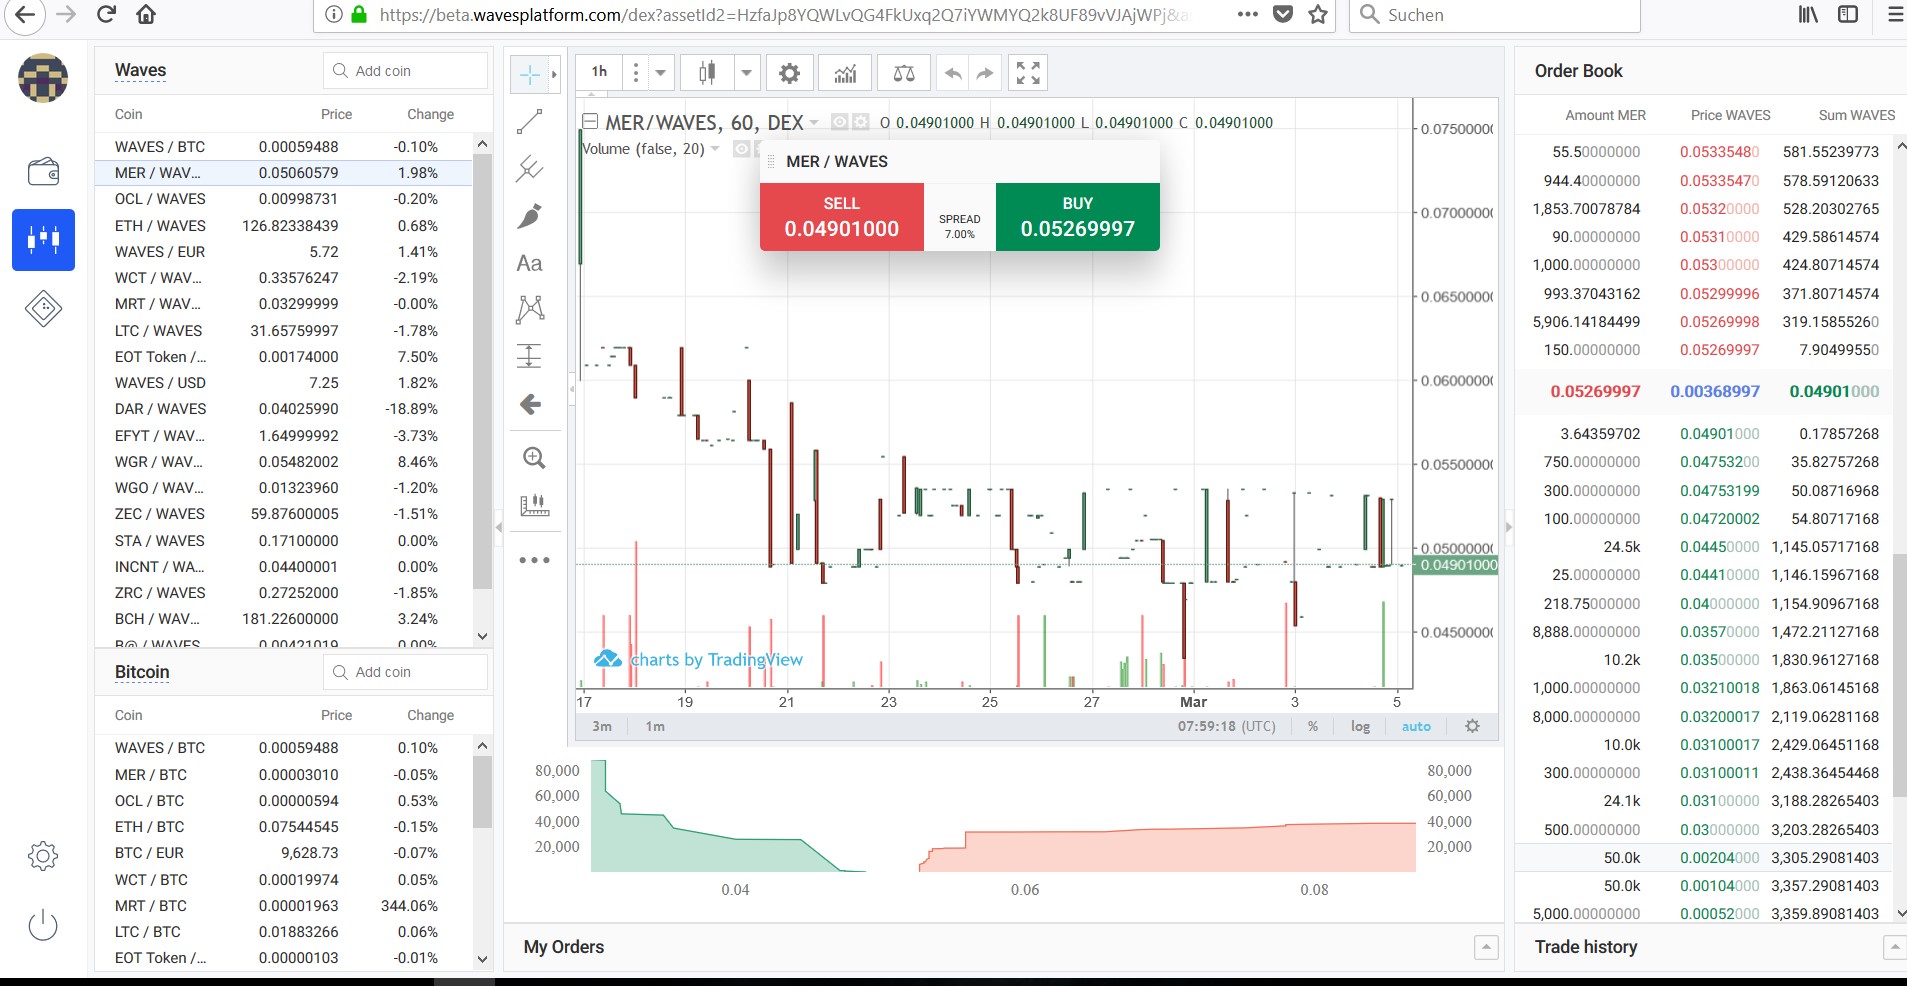
Task: Select the MER / WAV... pair in the Waves list
Action: point(283,173)
